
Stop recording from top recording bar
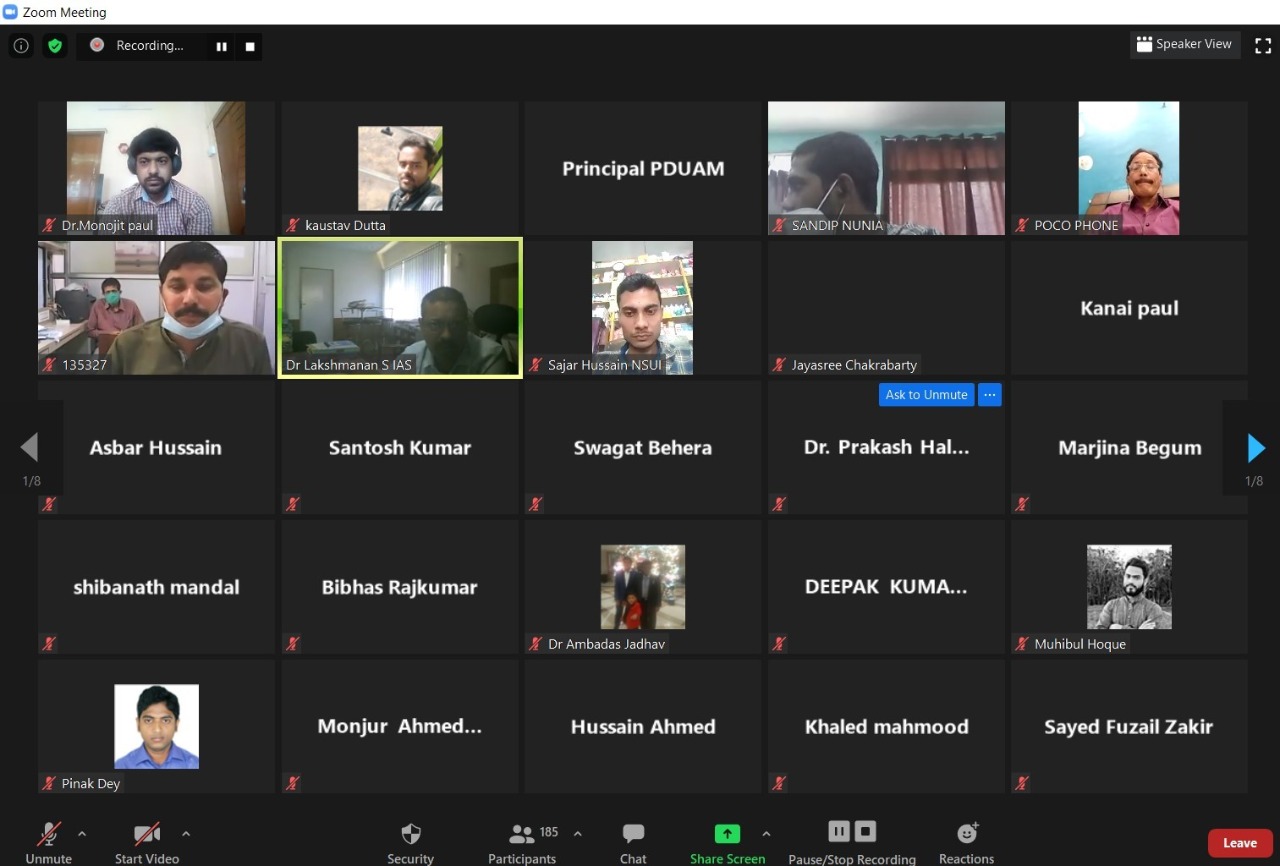click(250, 46)
